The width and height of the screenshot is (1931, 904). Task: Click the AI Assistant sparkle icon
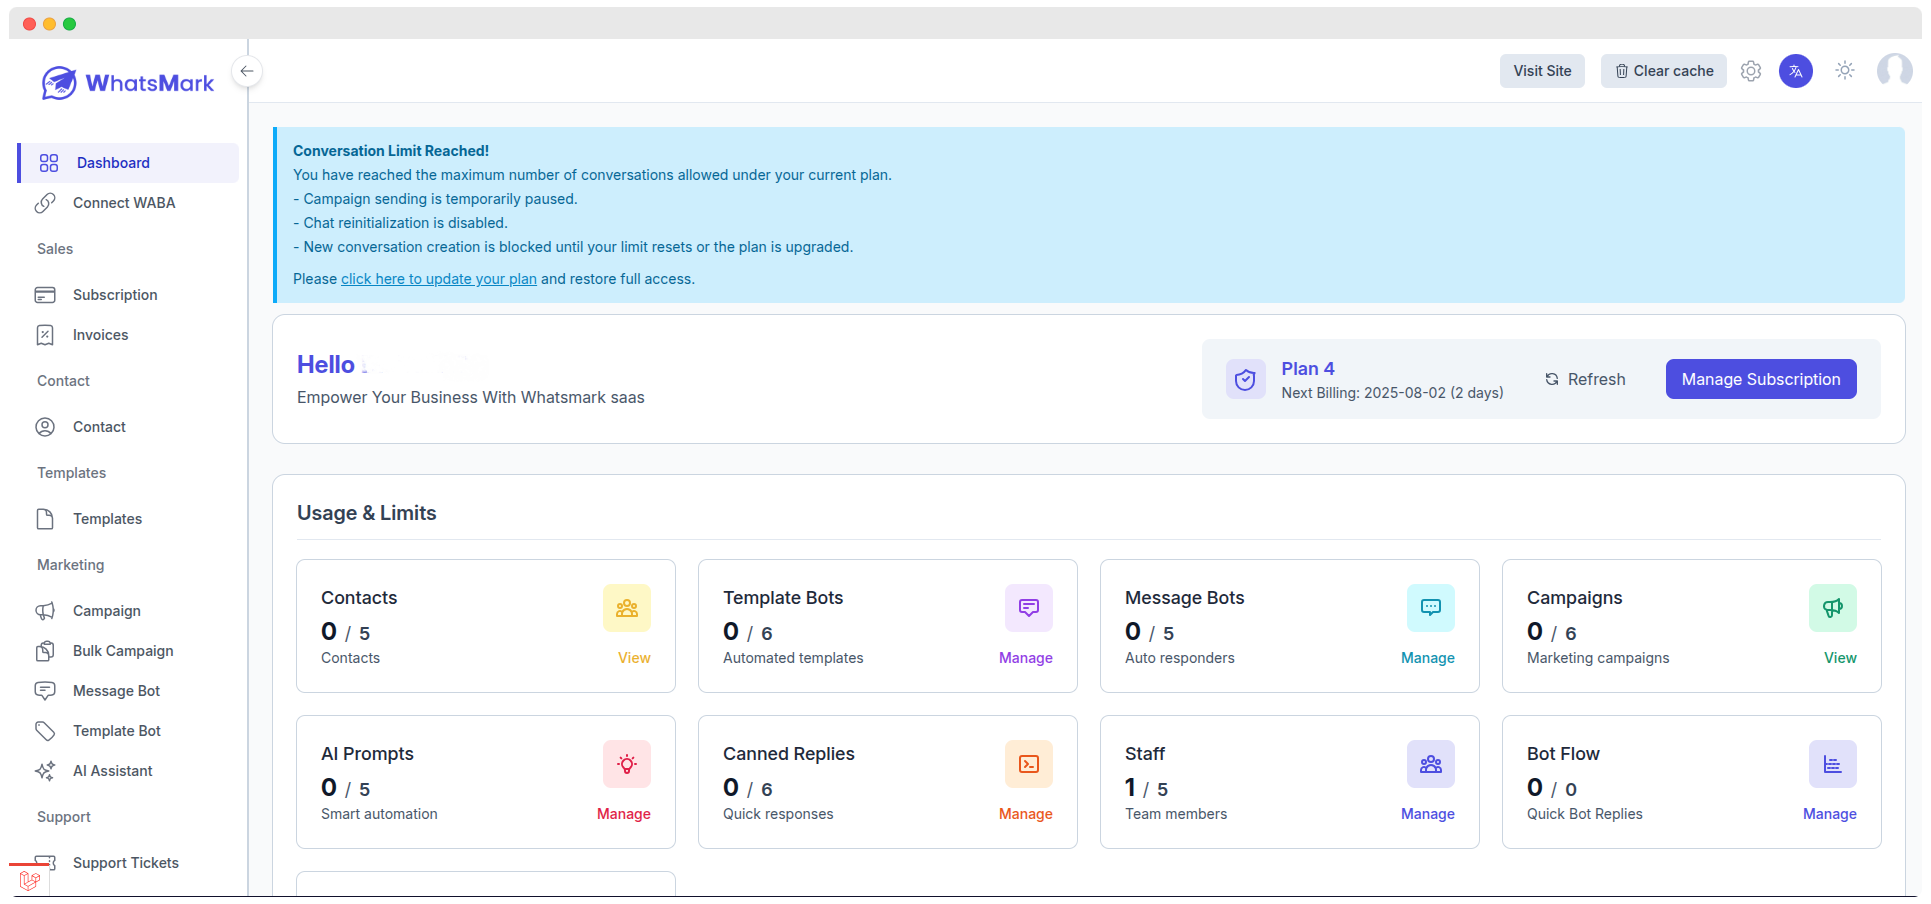45,771
